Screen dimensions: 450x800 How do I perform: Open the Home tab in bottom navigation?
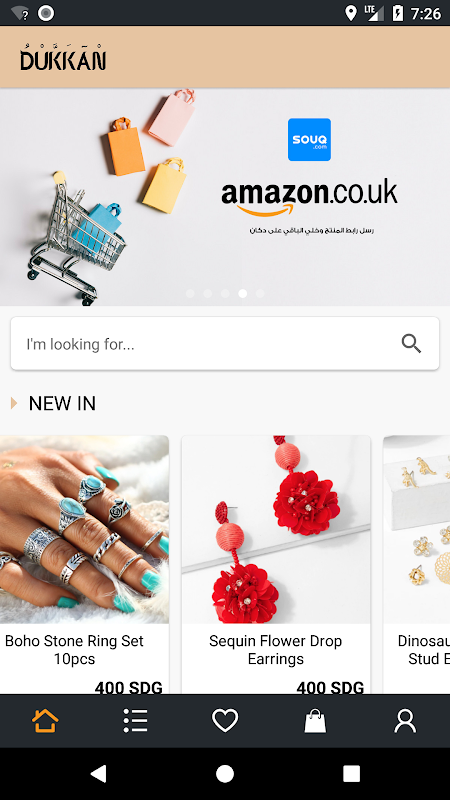(45, 721)
